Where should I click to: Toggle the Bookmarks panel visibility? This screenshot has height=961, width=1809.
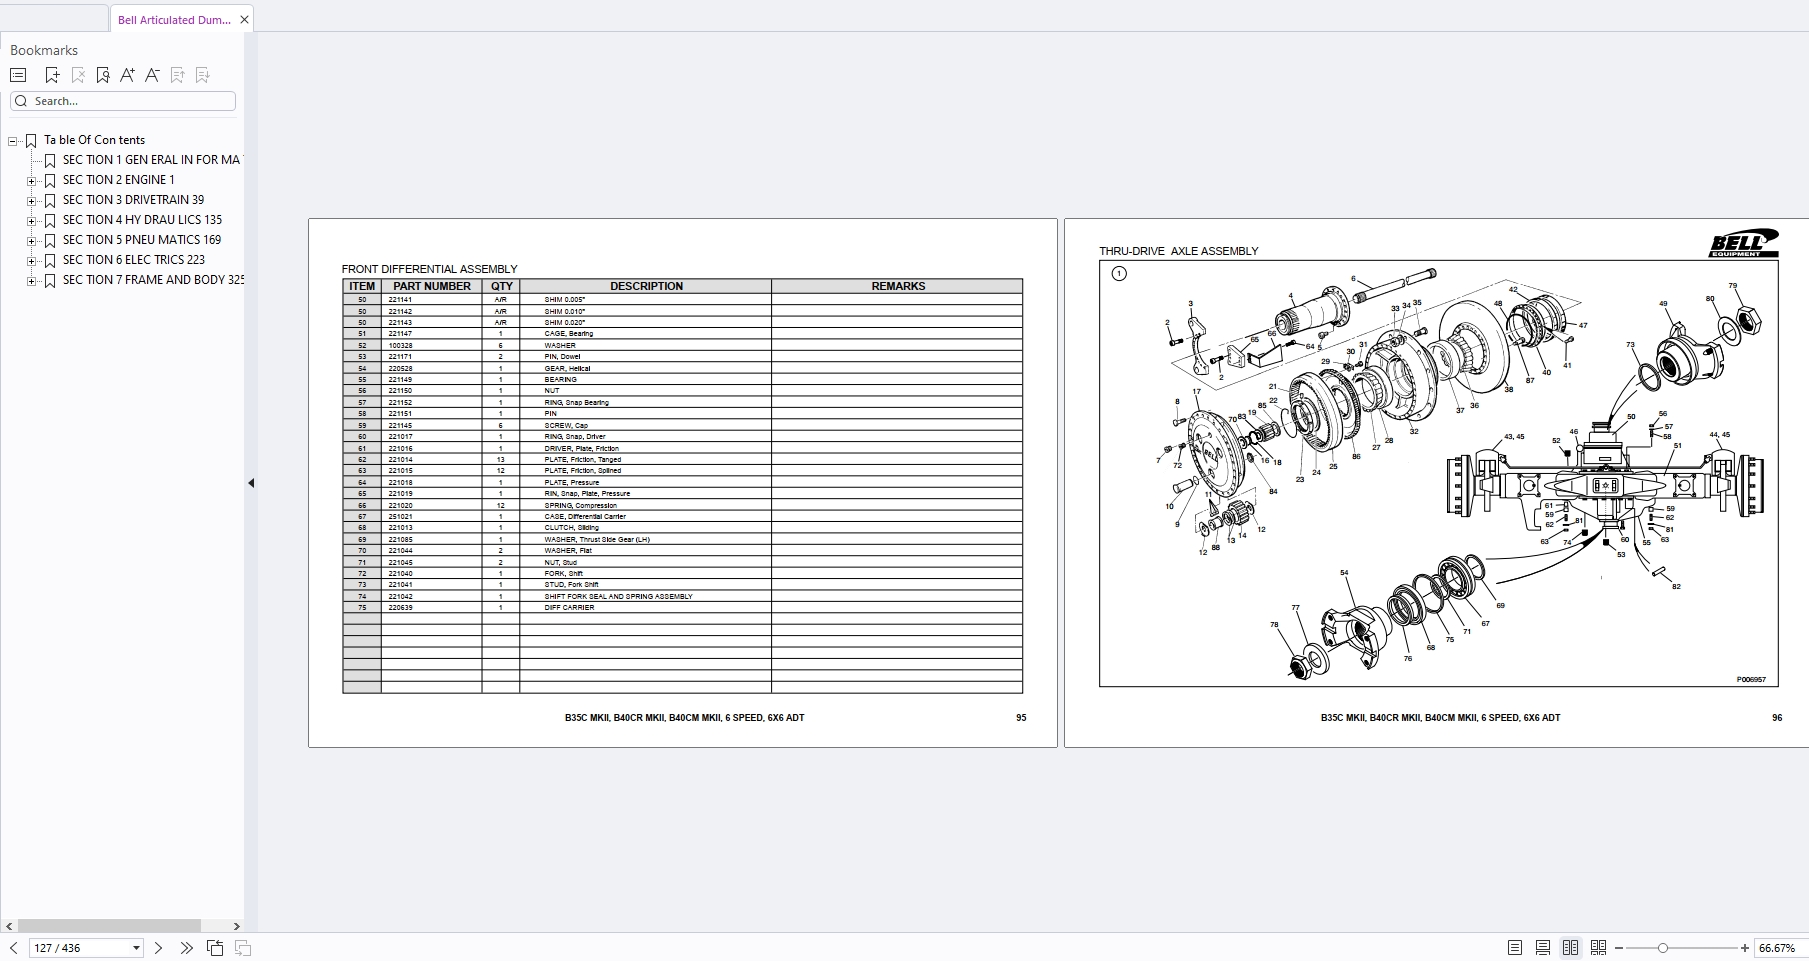[17, 75]
